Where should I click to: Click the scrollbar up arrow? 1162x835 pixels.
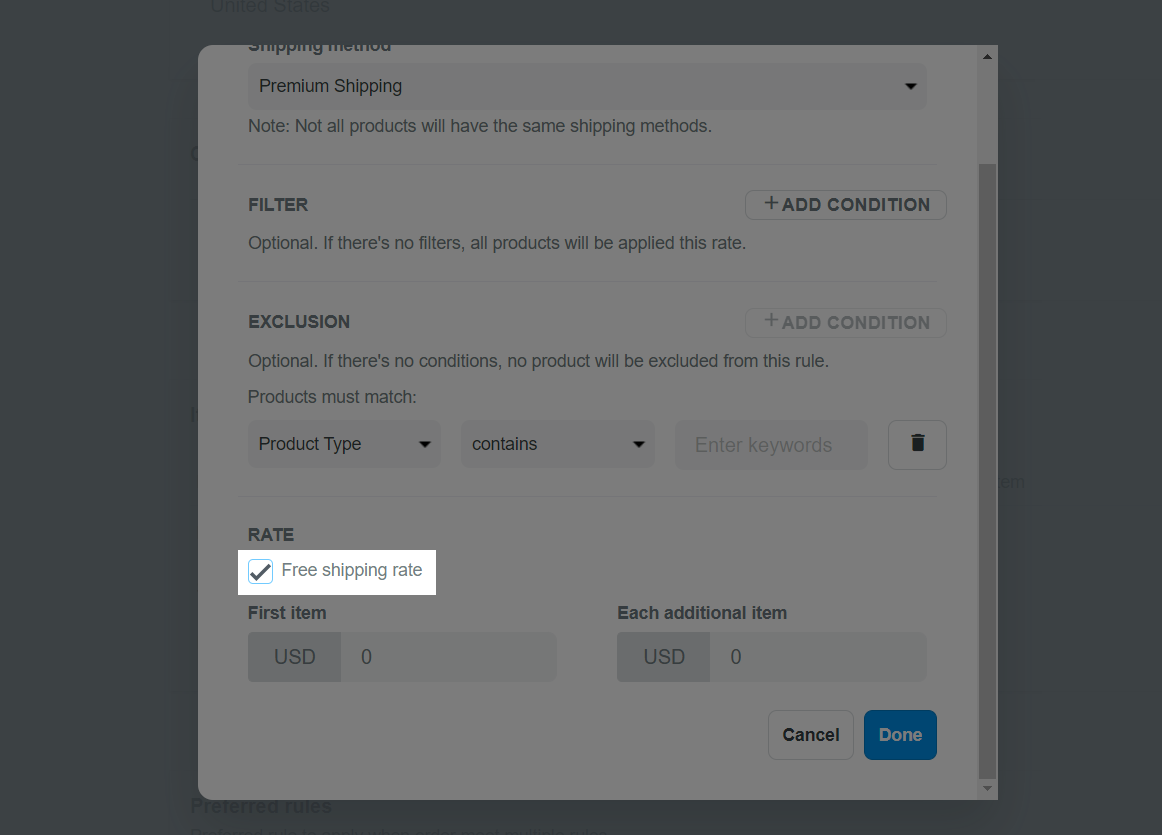(987, 57)
